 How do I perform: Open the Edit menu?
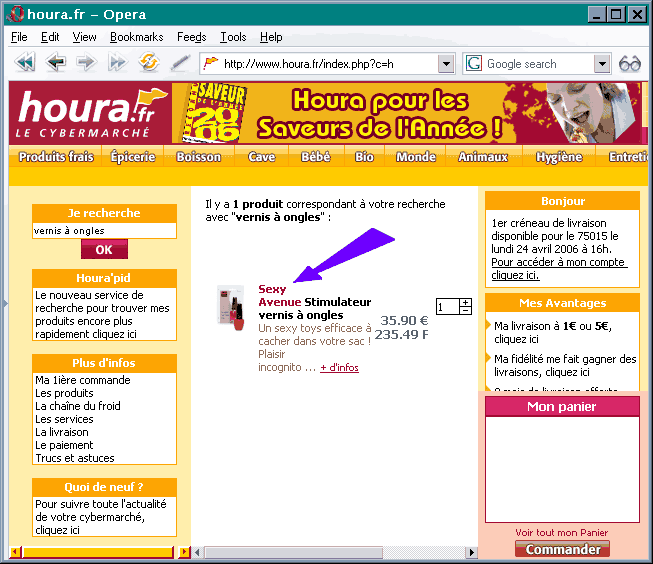click(50, 37)
